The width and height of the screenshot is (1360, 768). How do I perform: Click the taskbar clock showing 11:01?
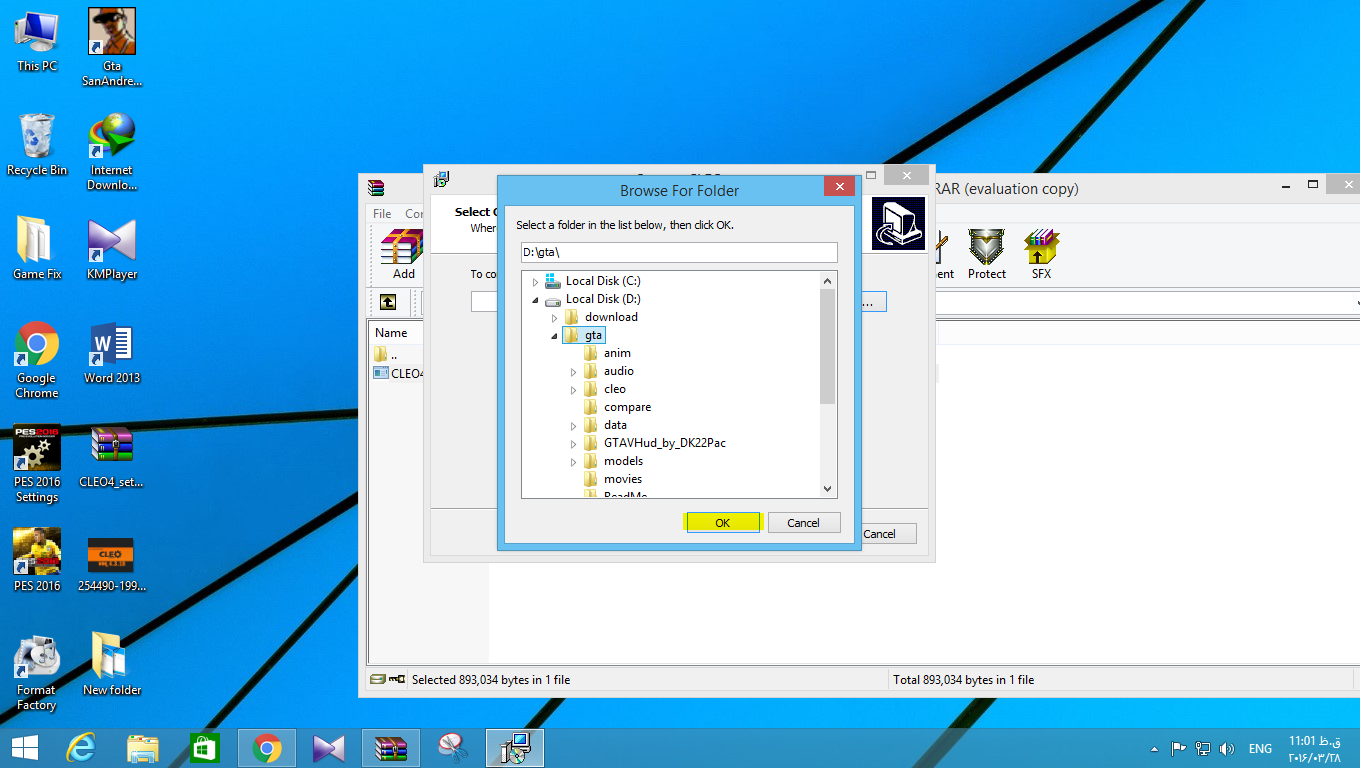tap(1315, 748)
